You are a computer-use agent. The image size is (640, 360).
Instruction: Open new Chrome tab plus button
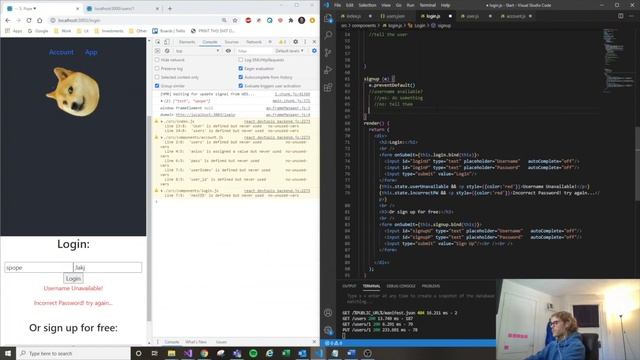170,8
